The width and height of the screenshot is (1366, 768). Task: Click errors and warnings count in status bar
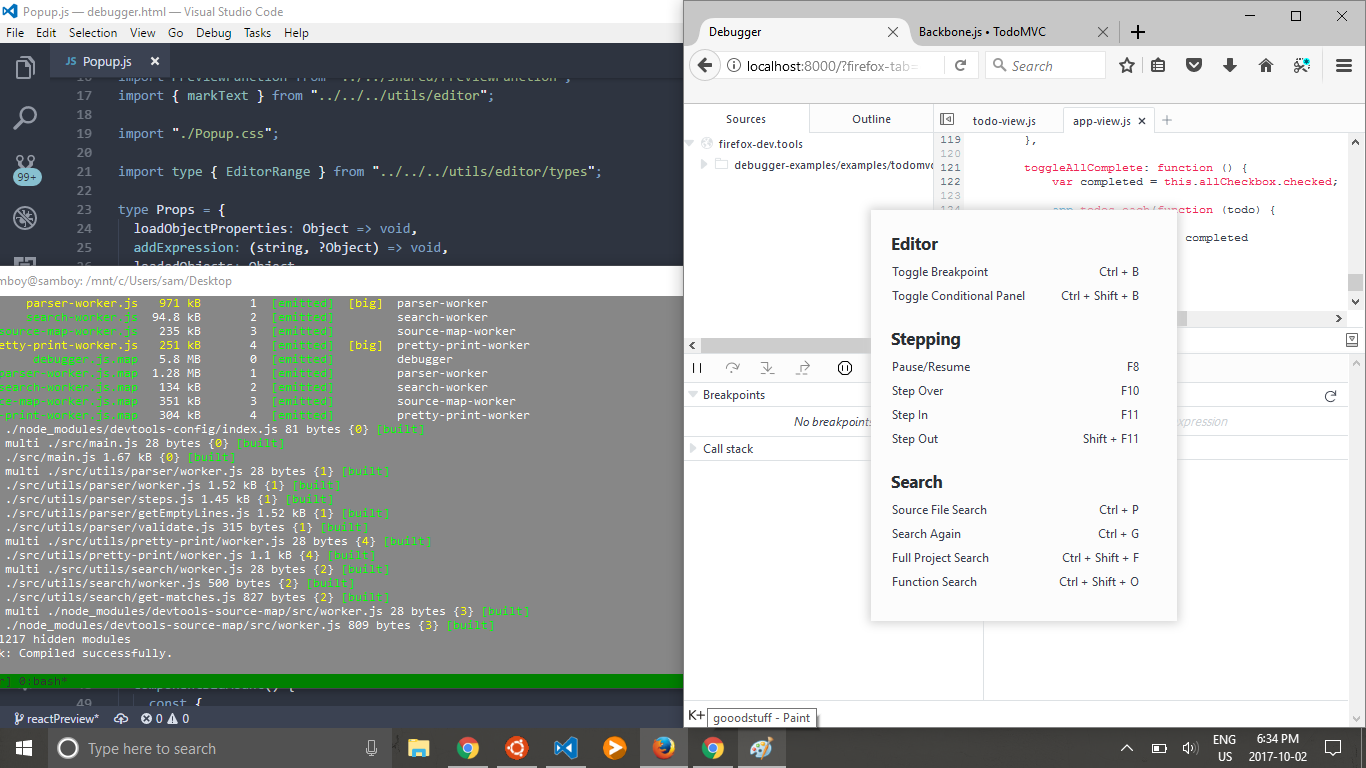pyautogui.click(x=165, y=718)
